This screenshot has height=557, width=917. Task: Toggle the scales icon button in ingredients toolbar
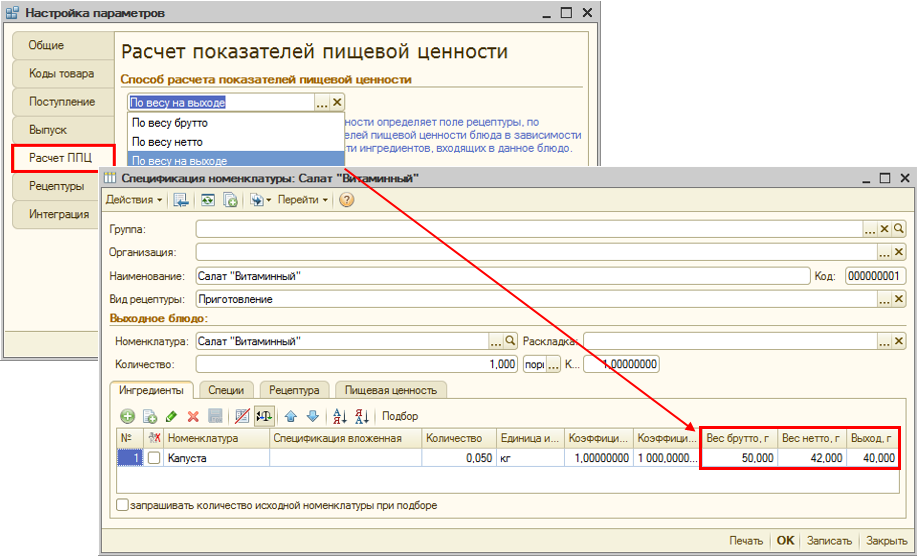[x=265, y=416]
